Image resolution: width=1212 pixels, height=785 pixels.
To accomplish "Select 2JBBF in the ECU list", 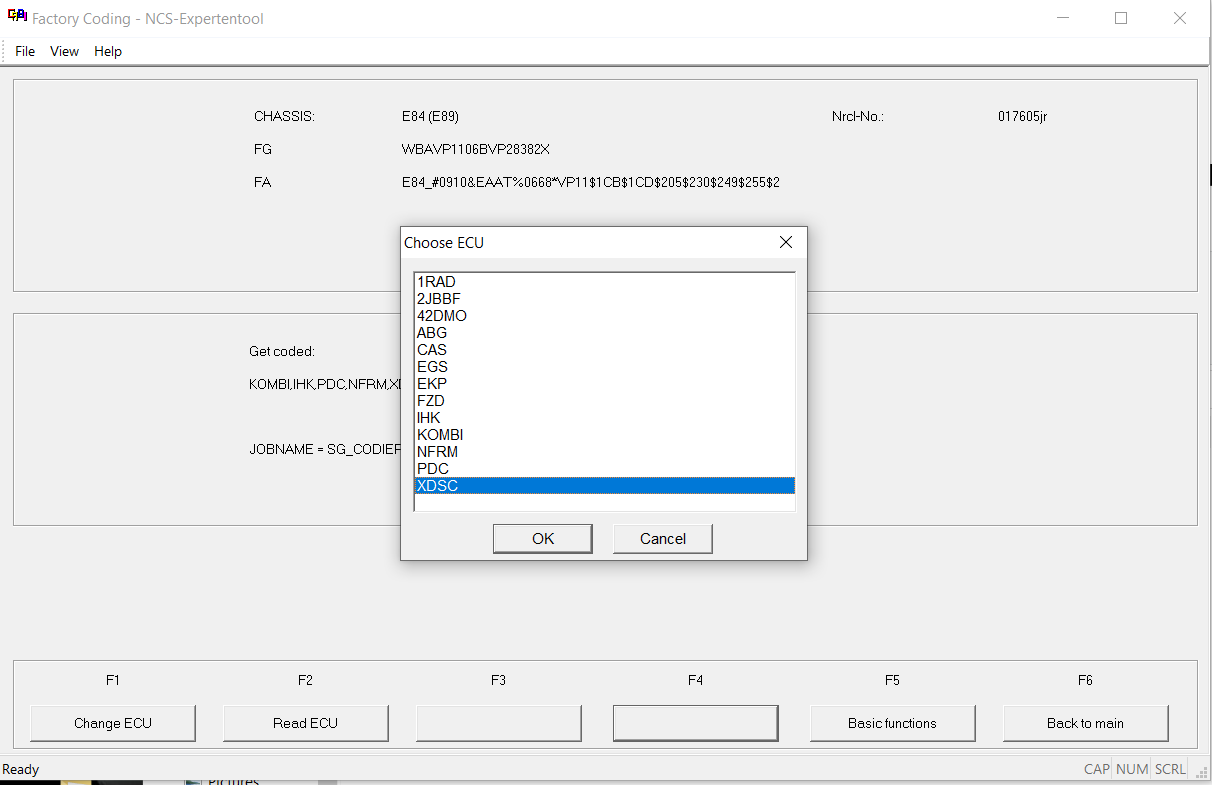I will 604,299.
